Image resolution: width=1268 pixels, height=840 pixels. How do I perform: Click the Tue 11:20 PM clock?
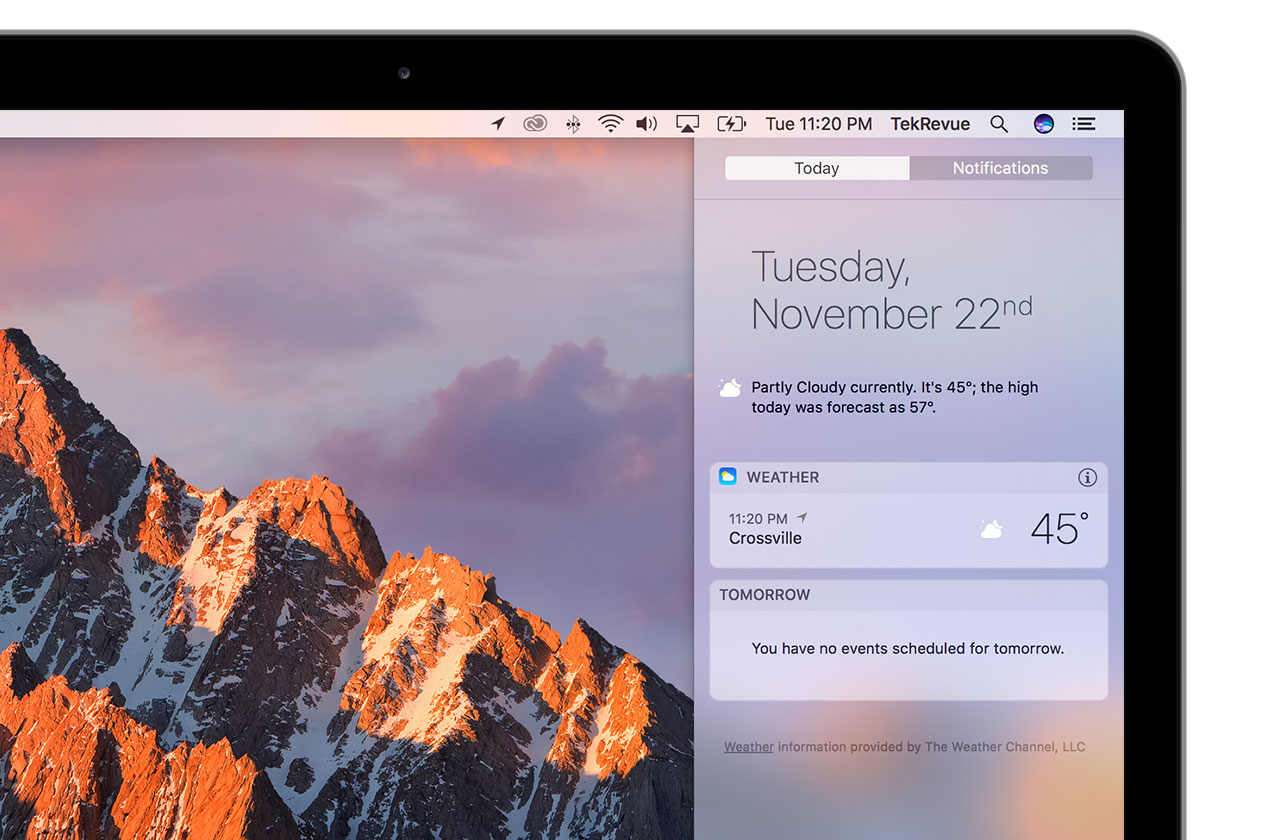coord(818,124)
